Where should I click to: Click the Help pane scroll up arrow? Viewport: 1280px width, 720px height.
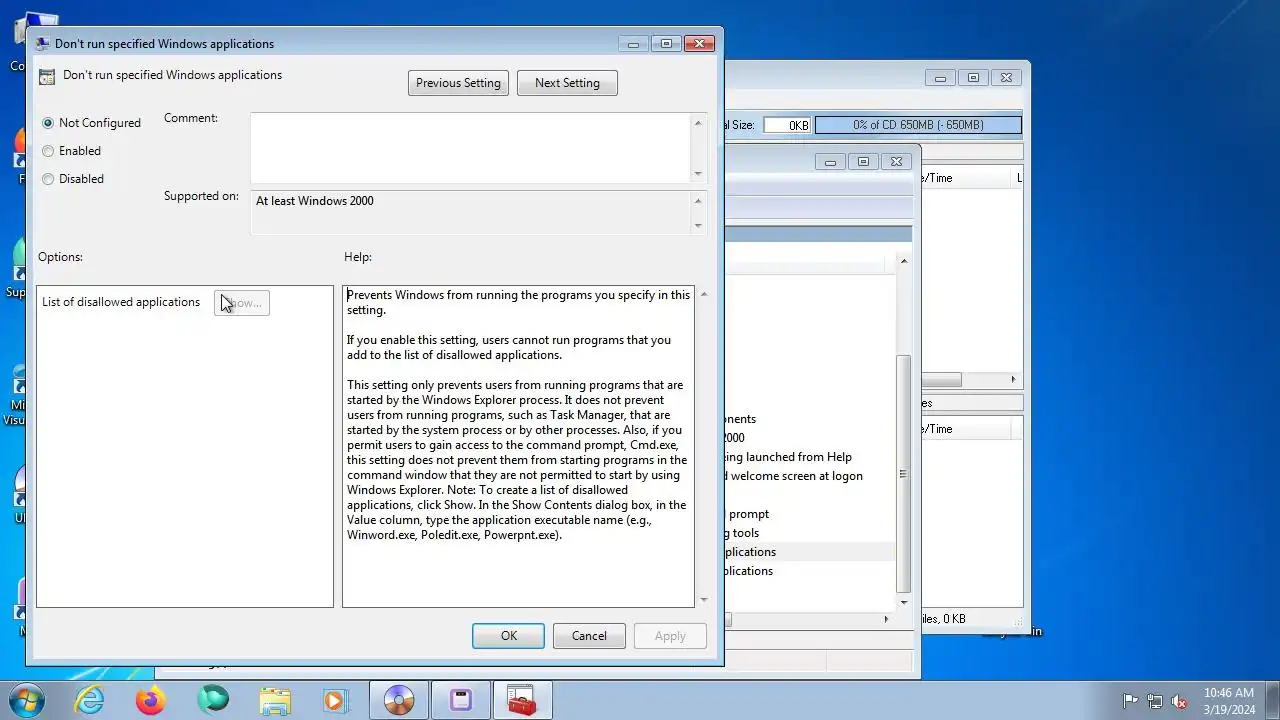tap(704, 295)
